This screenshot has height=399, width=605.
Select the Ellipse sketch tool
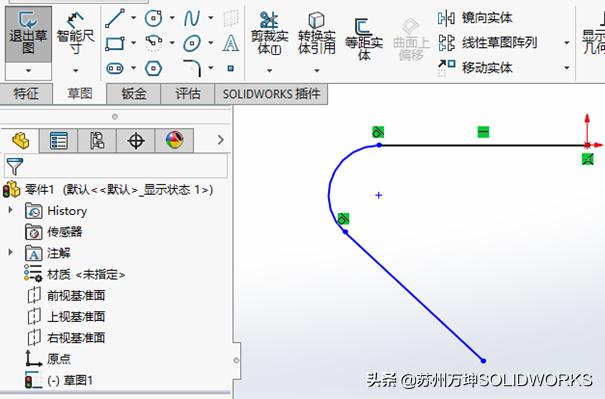(x=192, y=43)
